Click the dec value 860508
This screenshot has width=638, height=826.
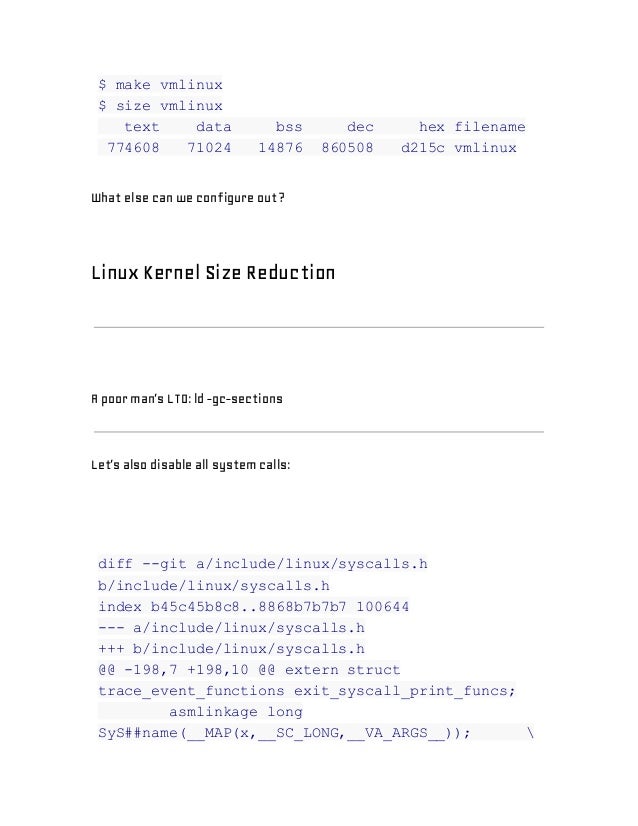coord(347,148)
